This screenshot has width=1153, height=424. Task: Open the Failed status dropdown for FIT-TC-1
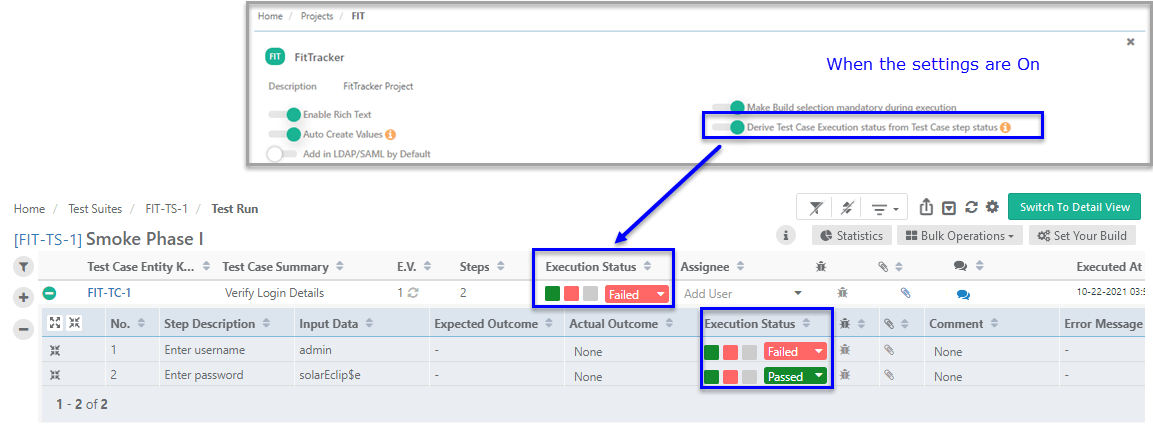[637, 294]
